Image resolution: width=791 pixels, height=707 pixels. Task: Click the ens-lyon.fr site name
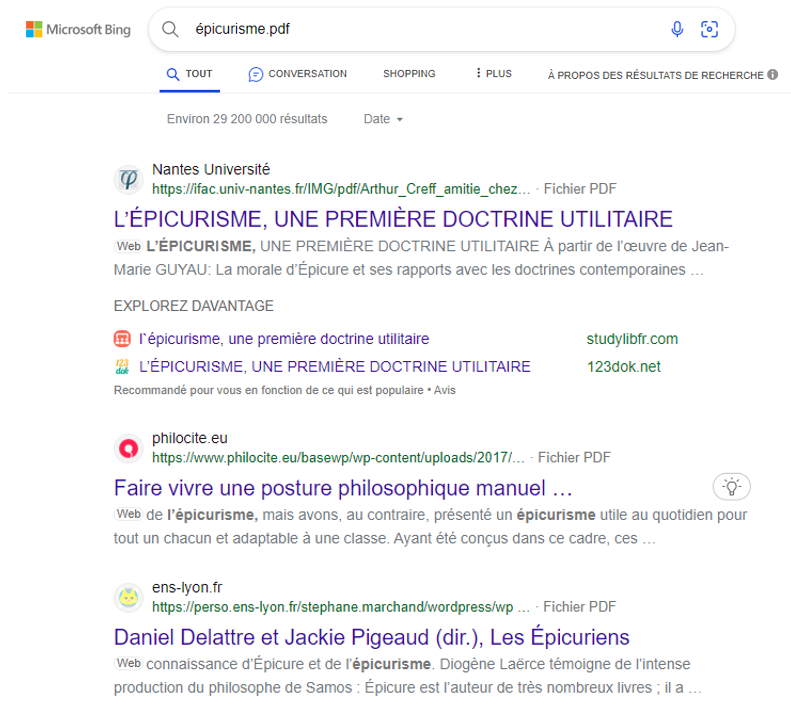click(187, 587)
